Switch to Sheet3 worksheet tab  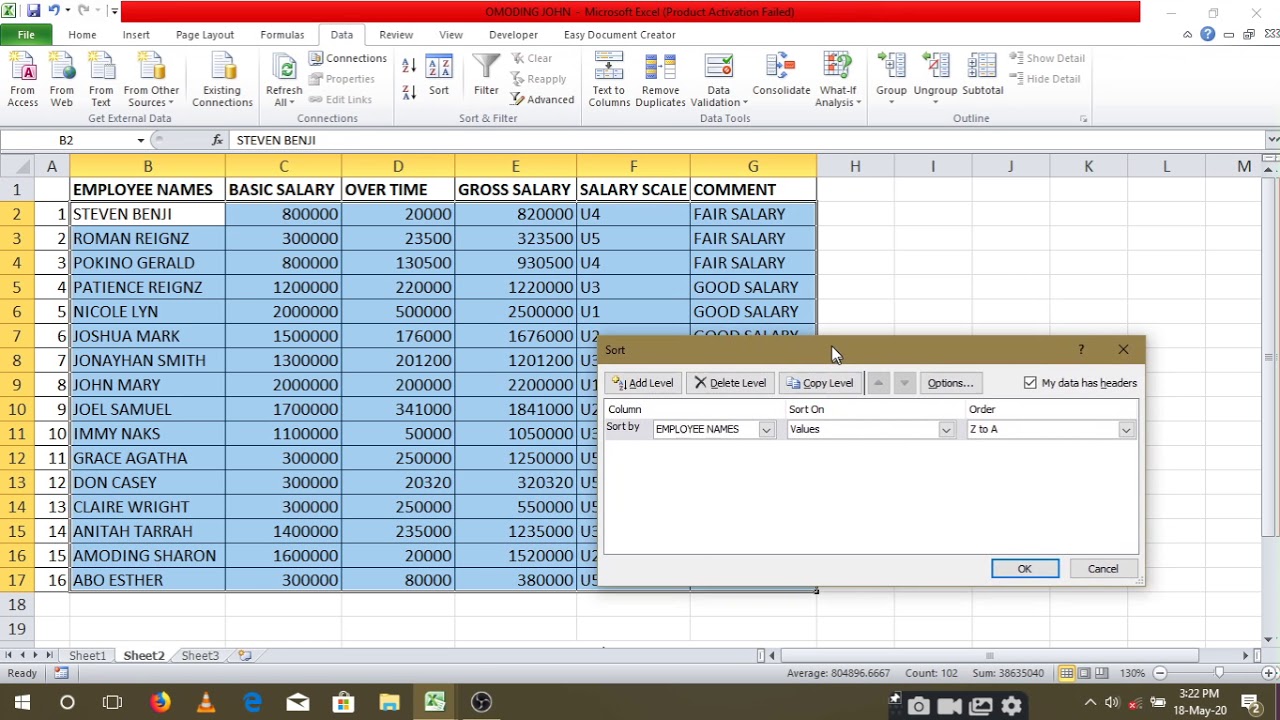click(x=200, y=656)
